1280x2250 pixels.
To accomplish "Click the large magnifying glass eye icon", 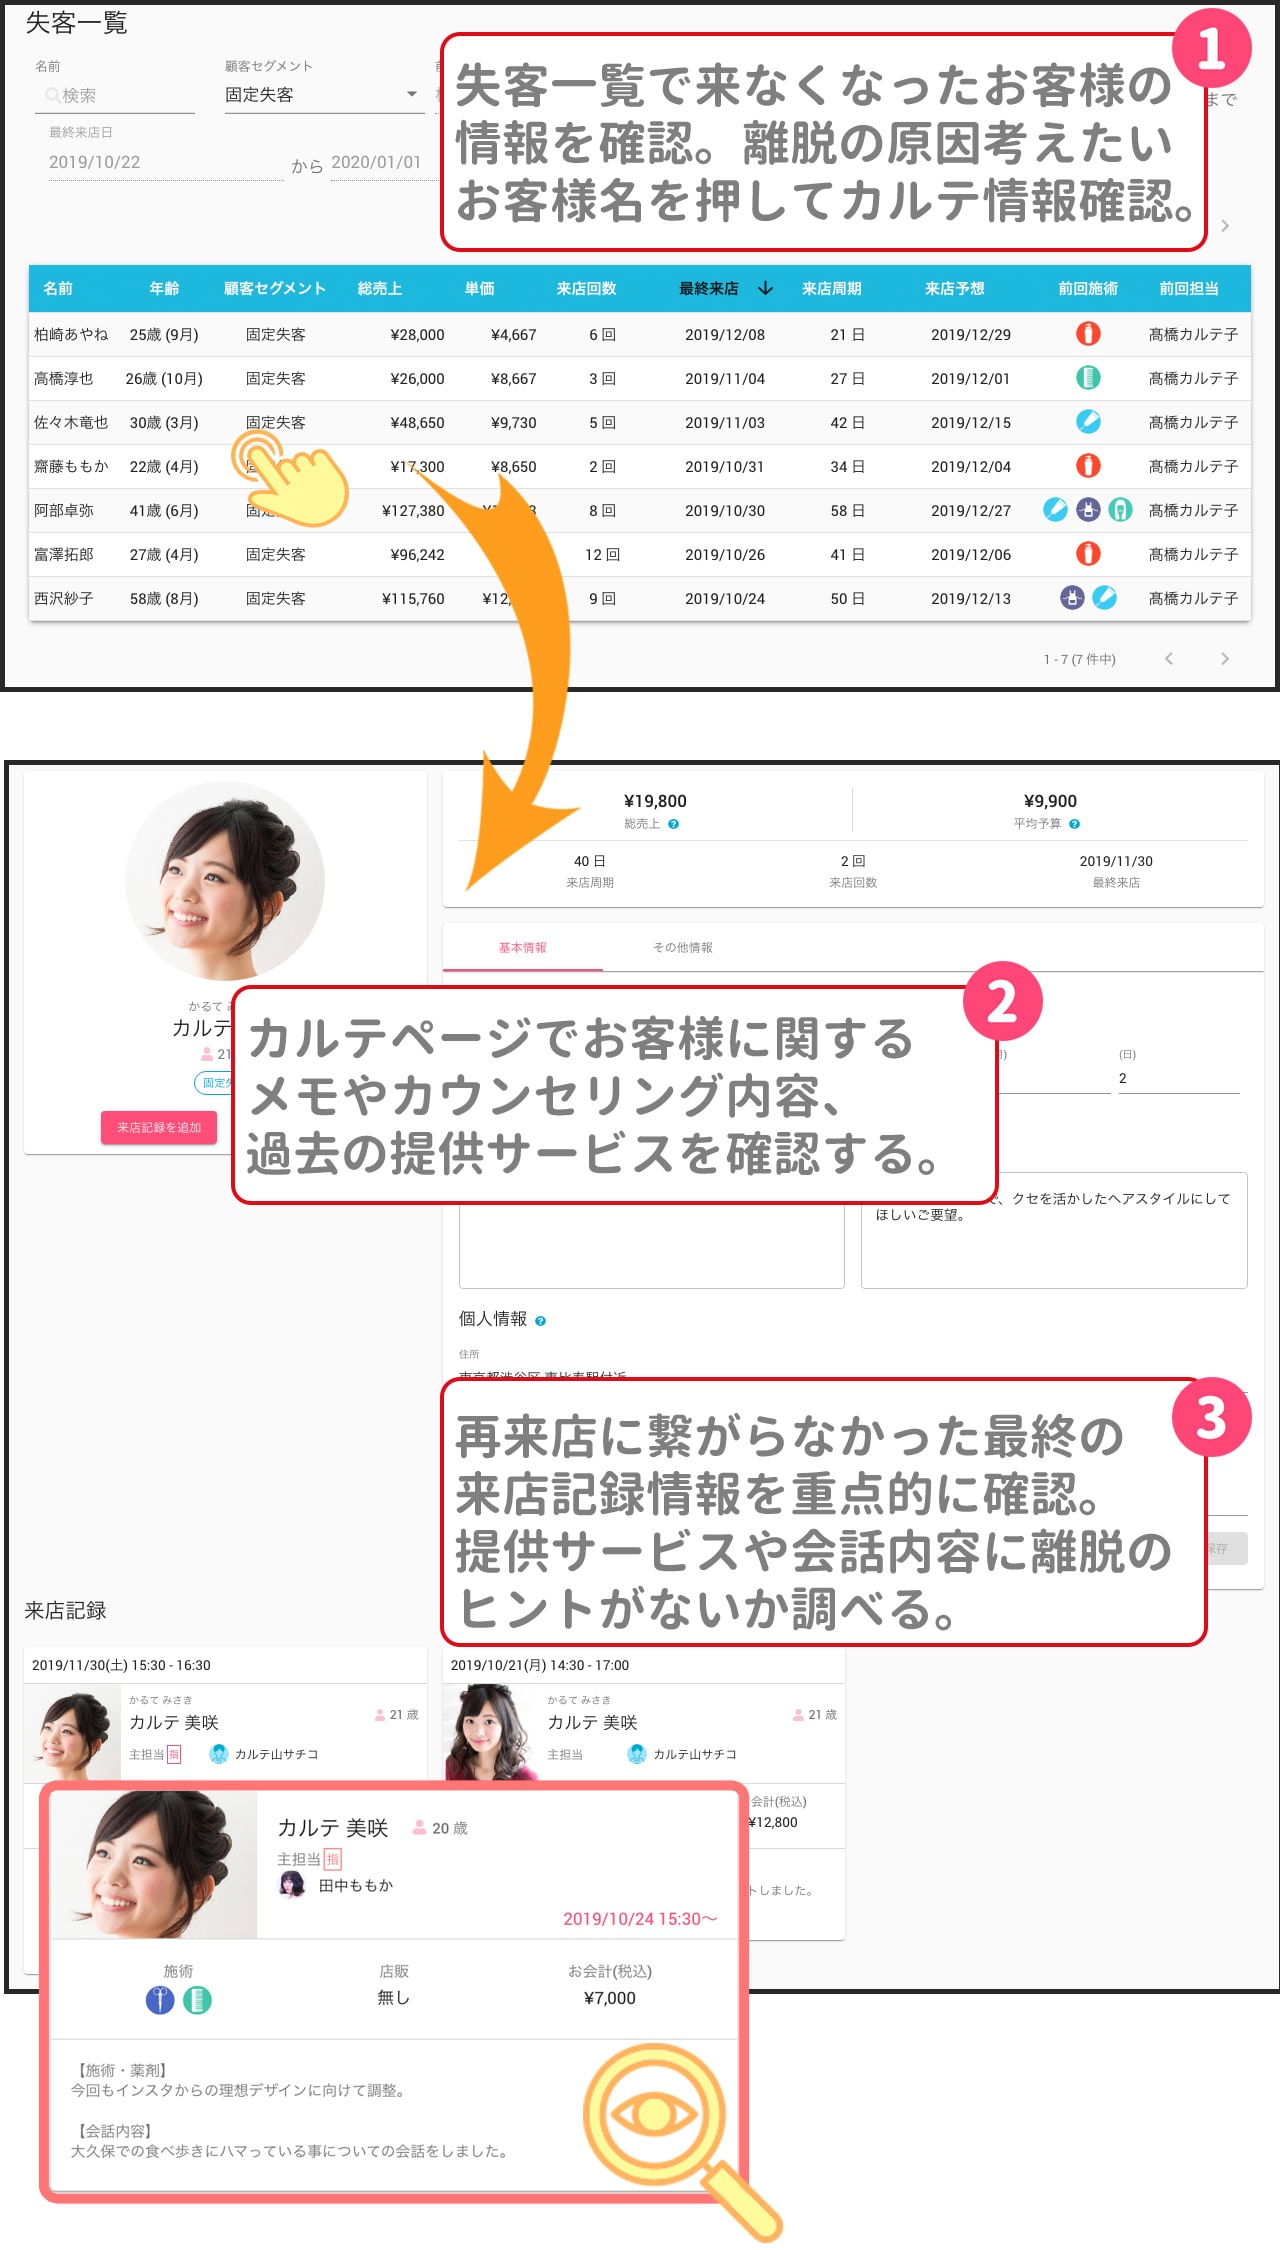I will point(655,2115).
